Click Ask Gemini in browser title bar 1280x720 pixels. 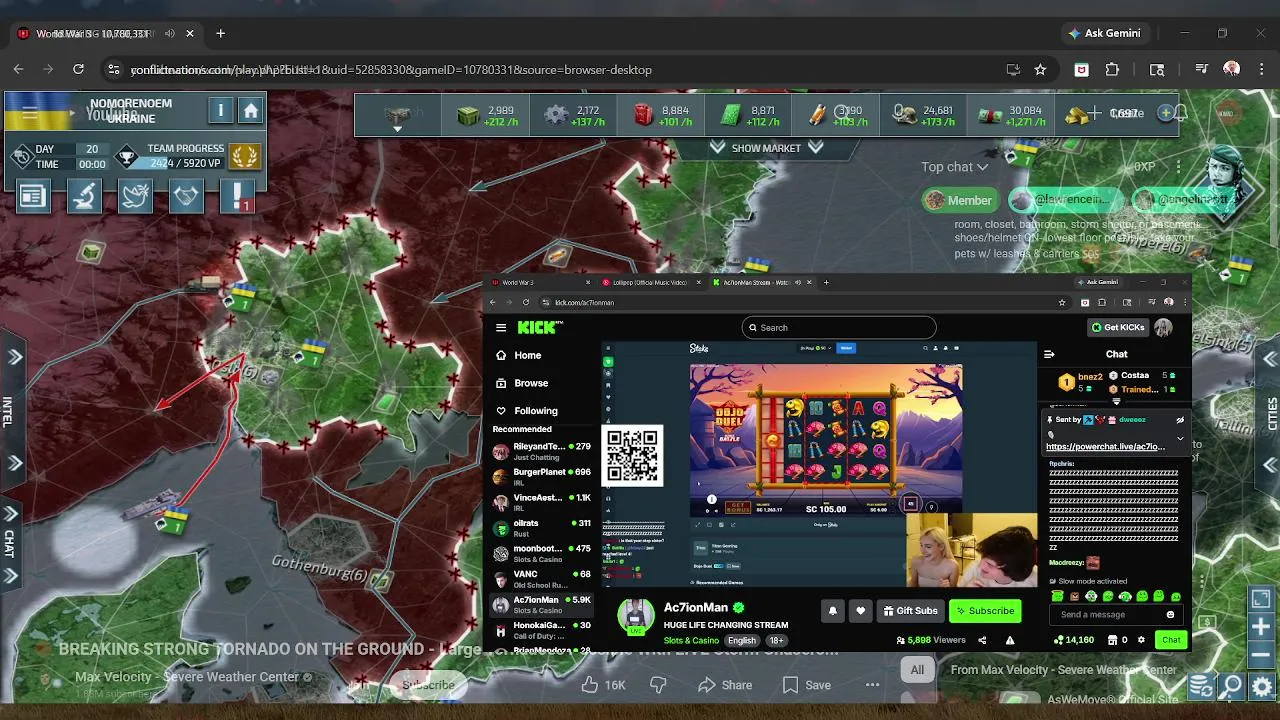pos(1104,33)
